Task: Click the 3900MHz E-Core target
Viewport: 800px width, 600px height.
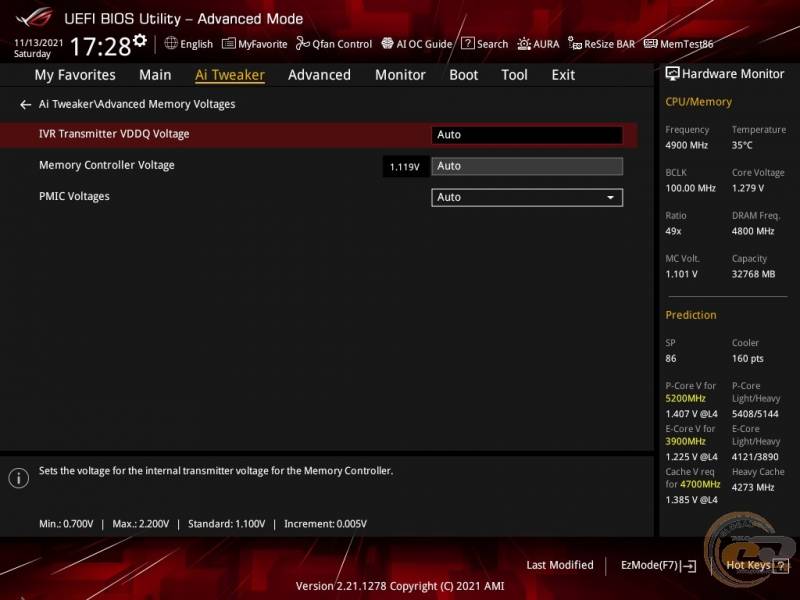Action: tap(685, 441)
